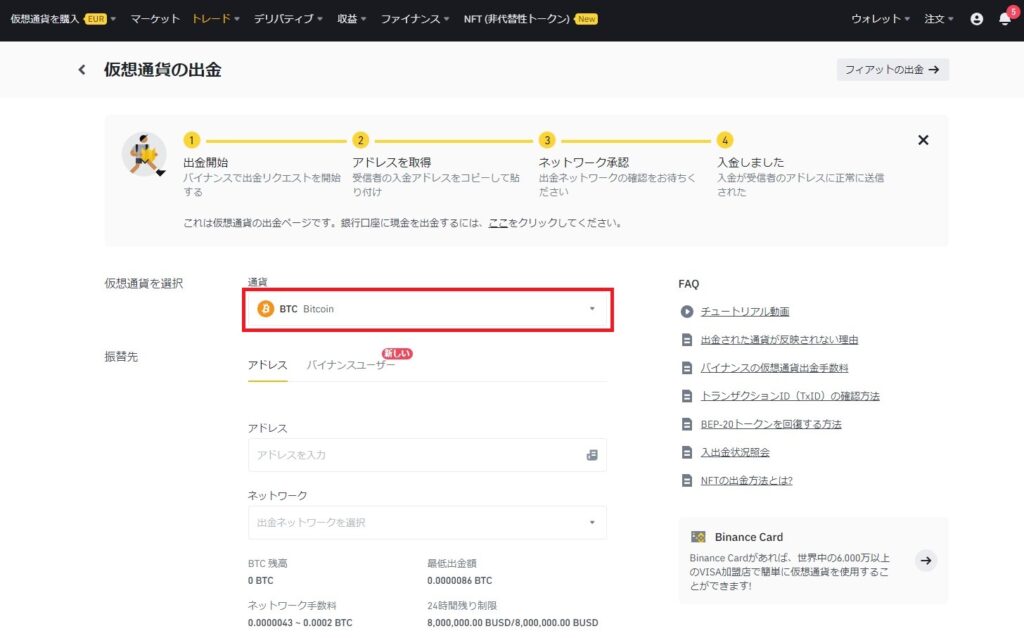The image size is (1024, 638).
Task: Open the 注文 dropdown
Action: tap(938, 19)
